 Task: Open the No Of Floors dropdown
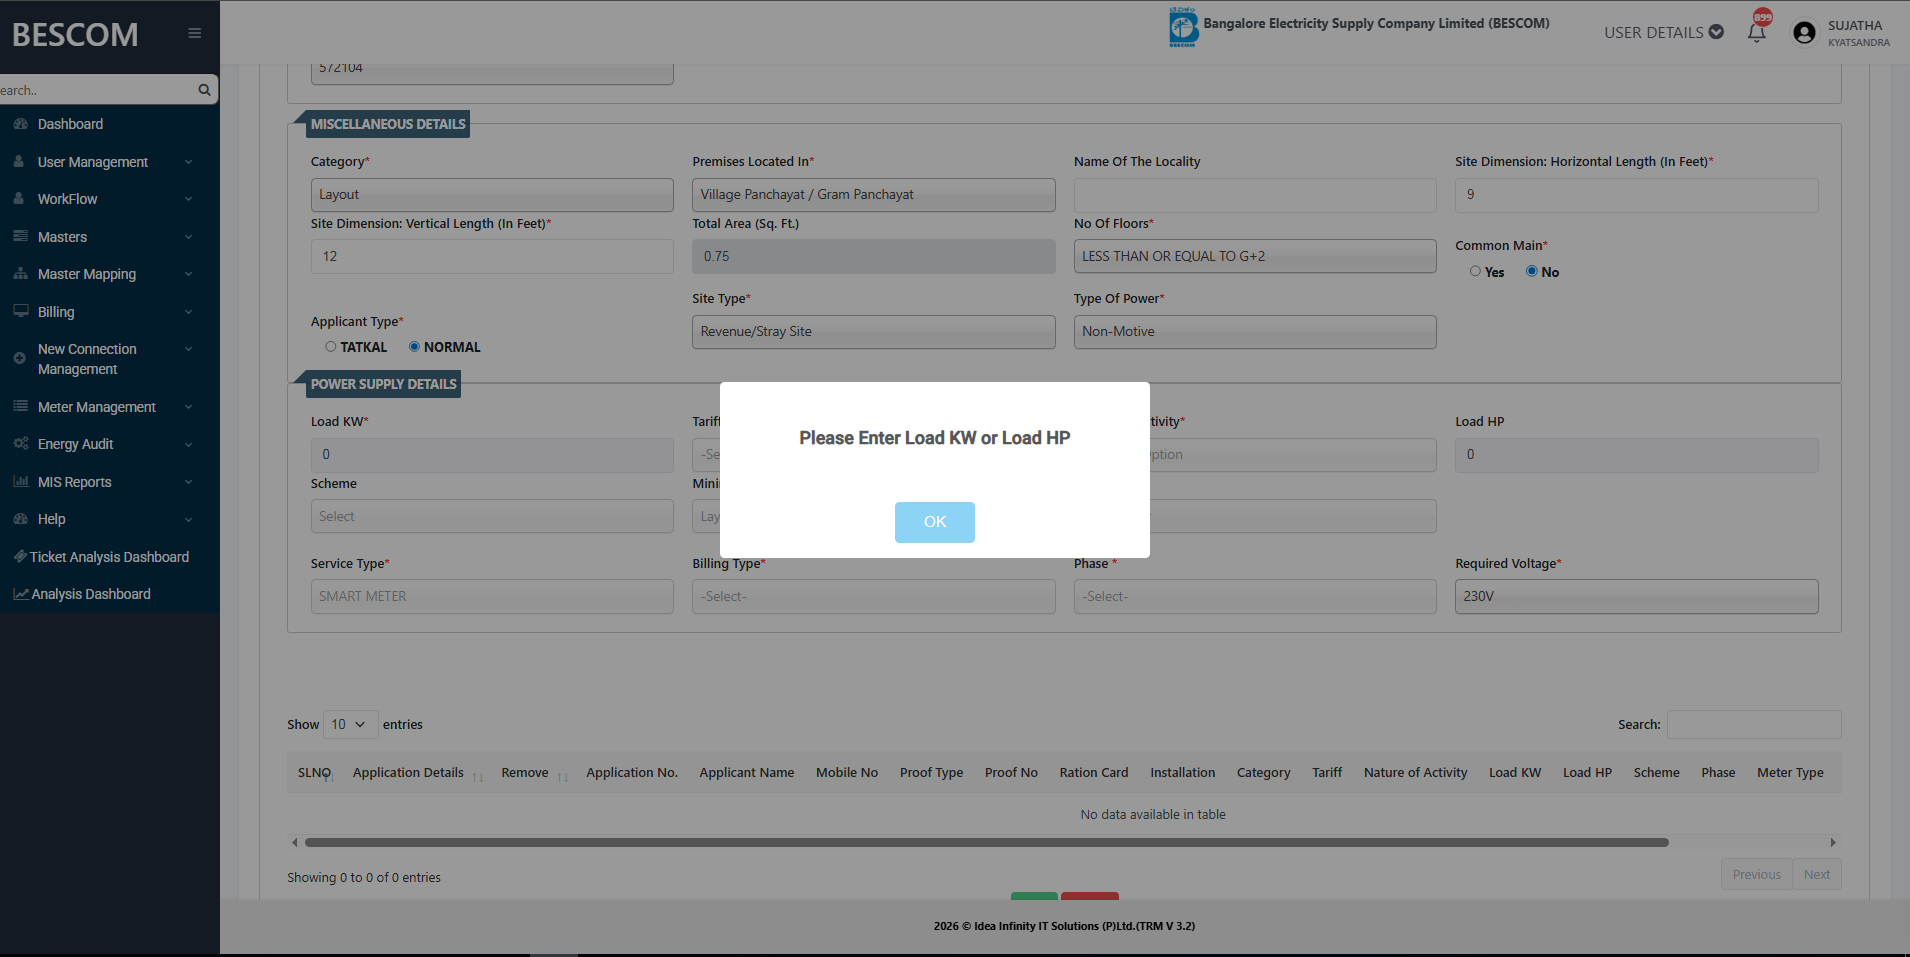point(1255,256)
